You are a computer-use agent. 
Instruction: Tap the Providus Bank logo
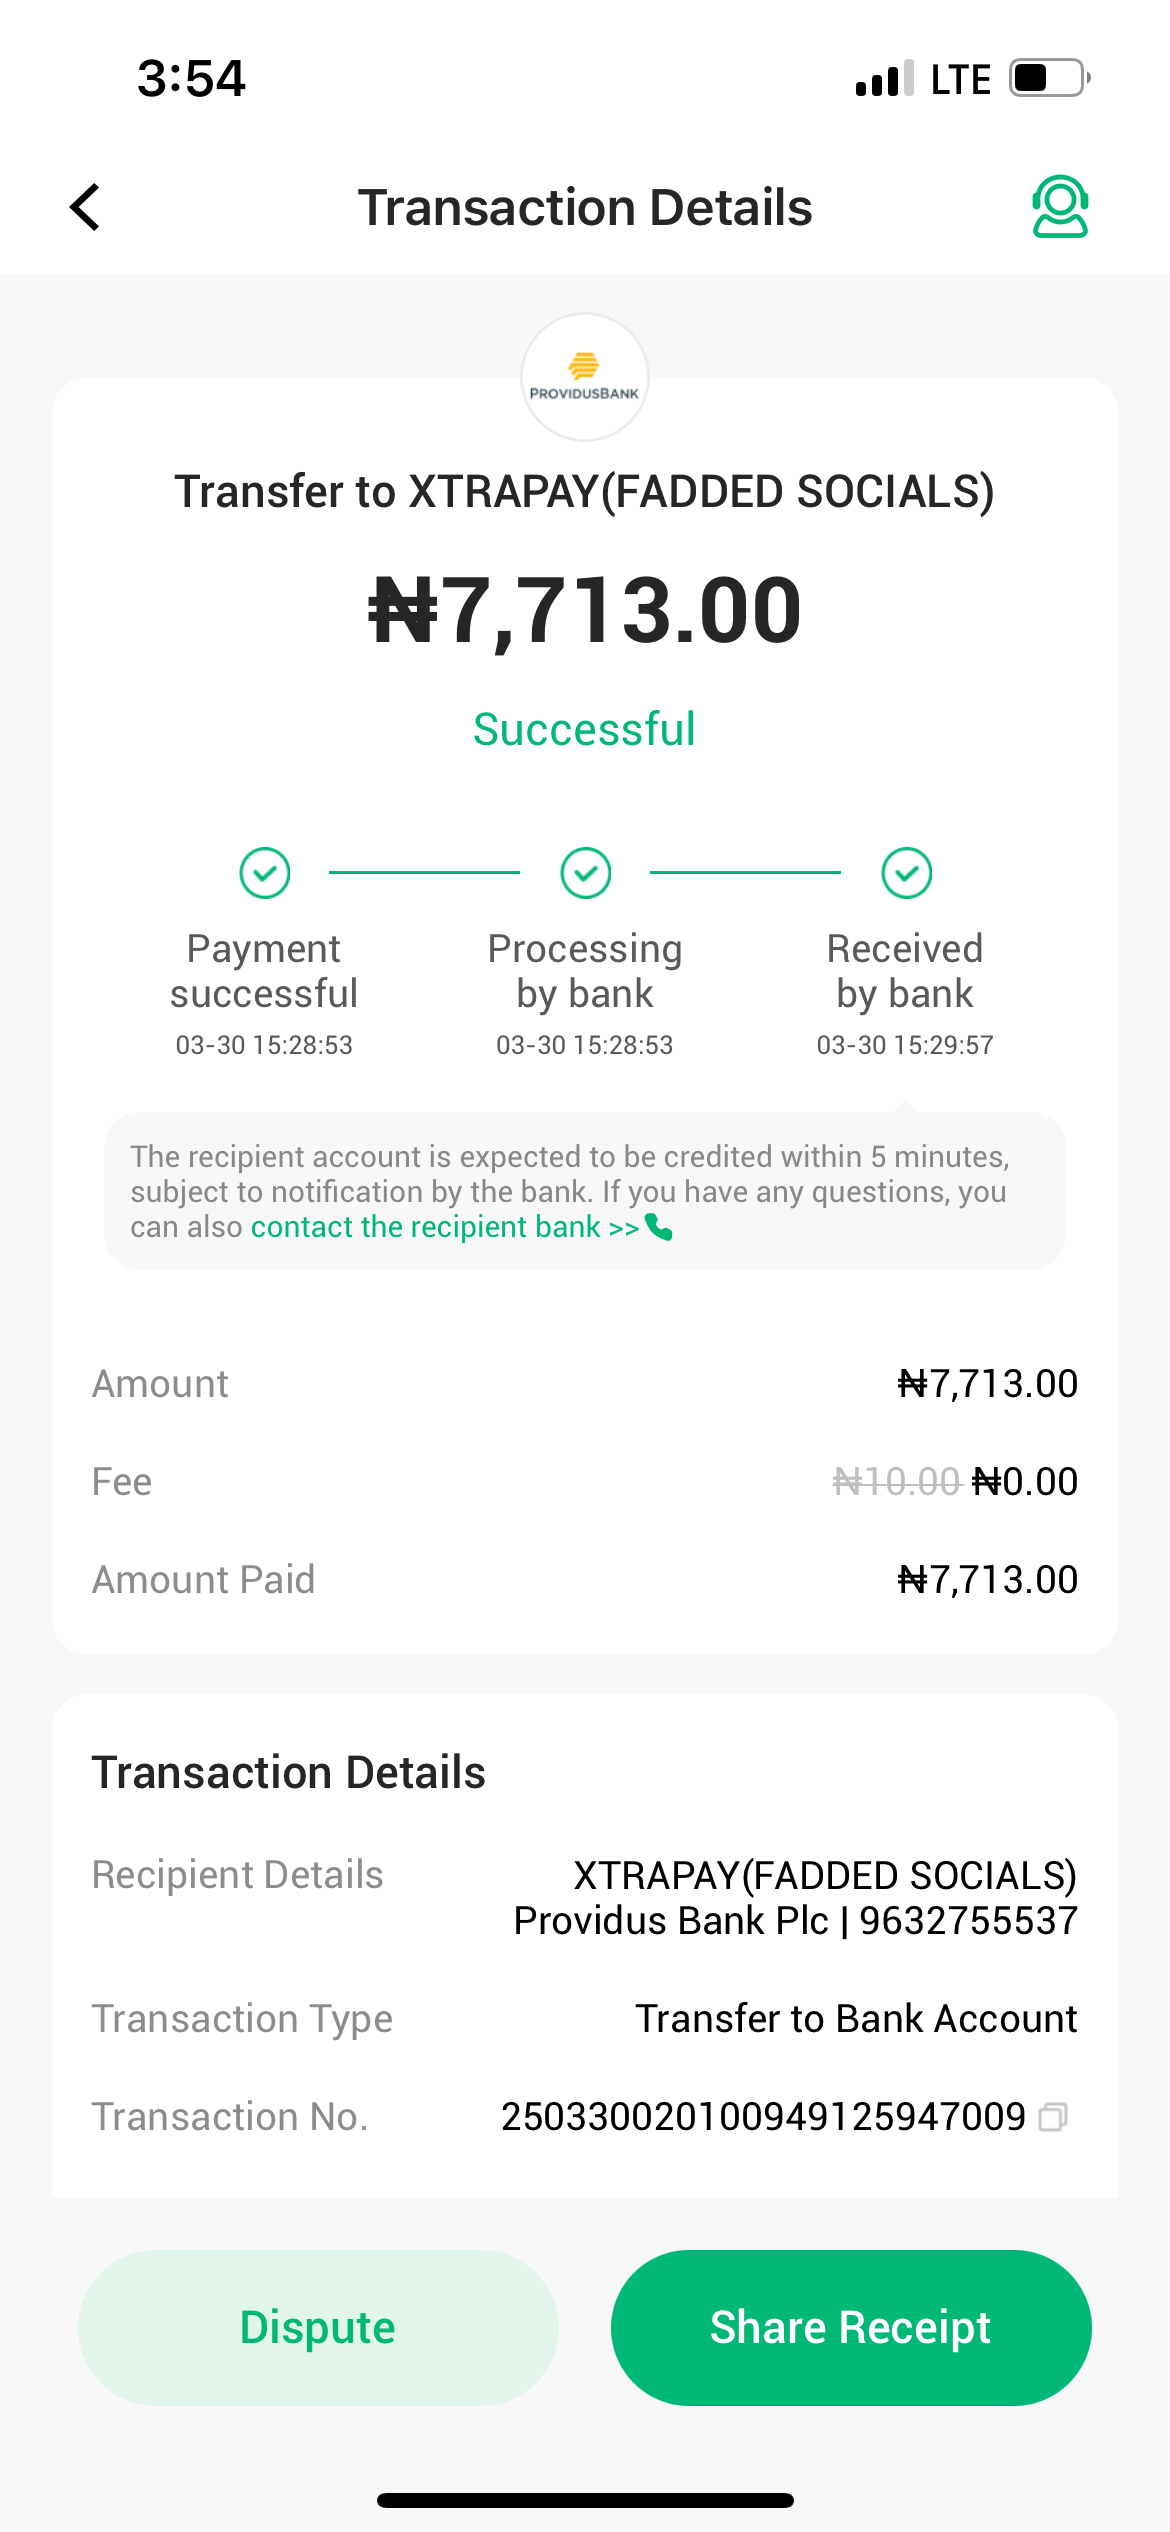point(585,377)
